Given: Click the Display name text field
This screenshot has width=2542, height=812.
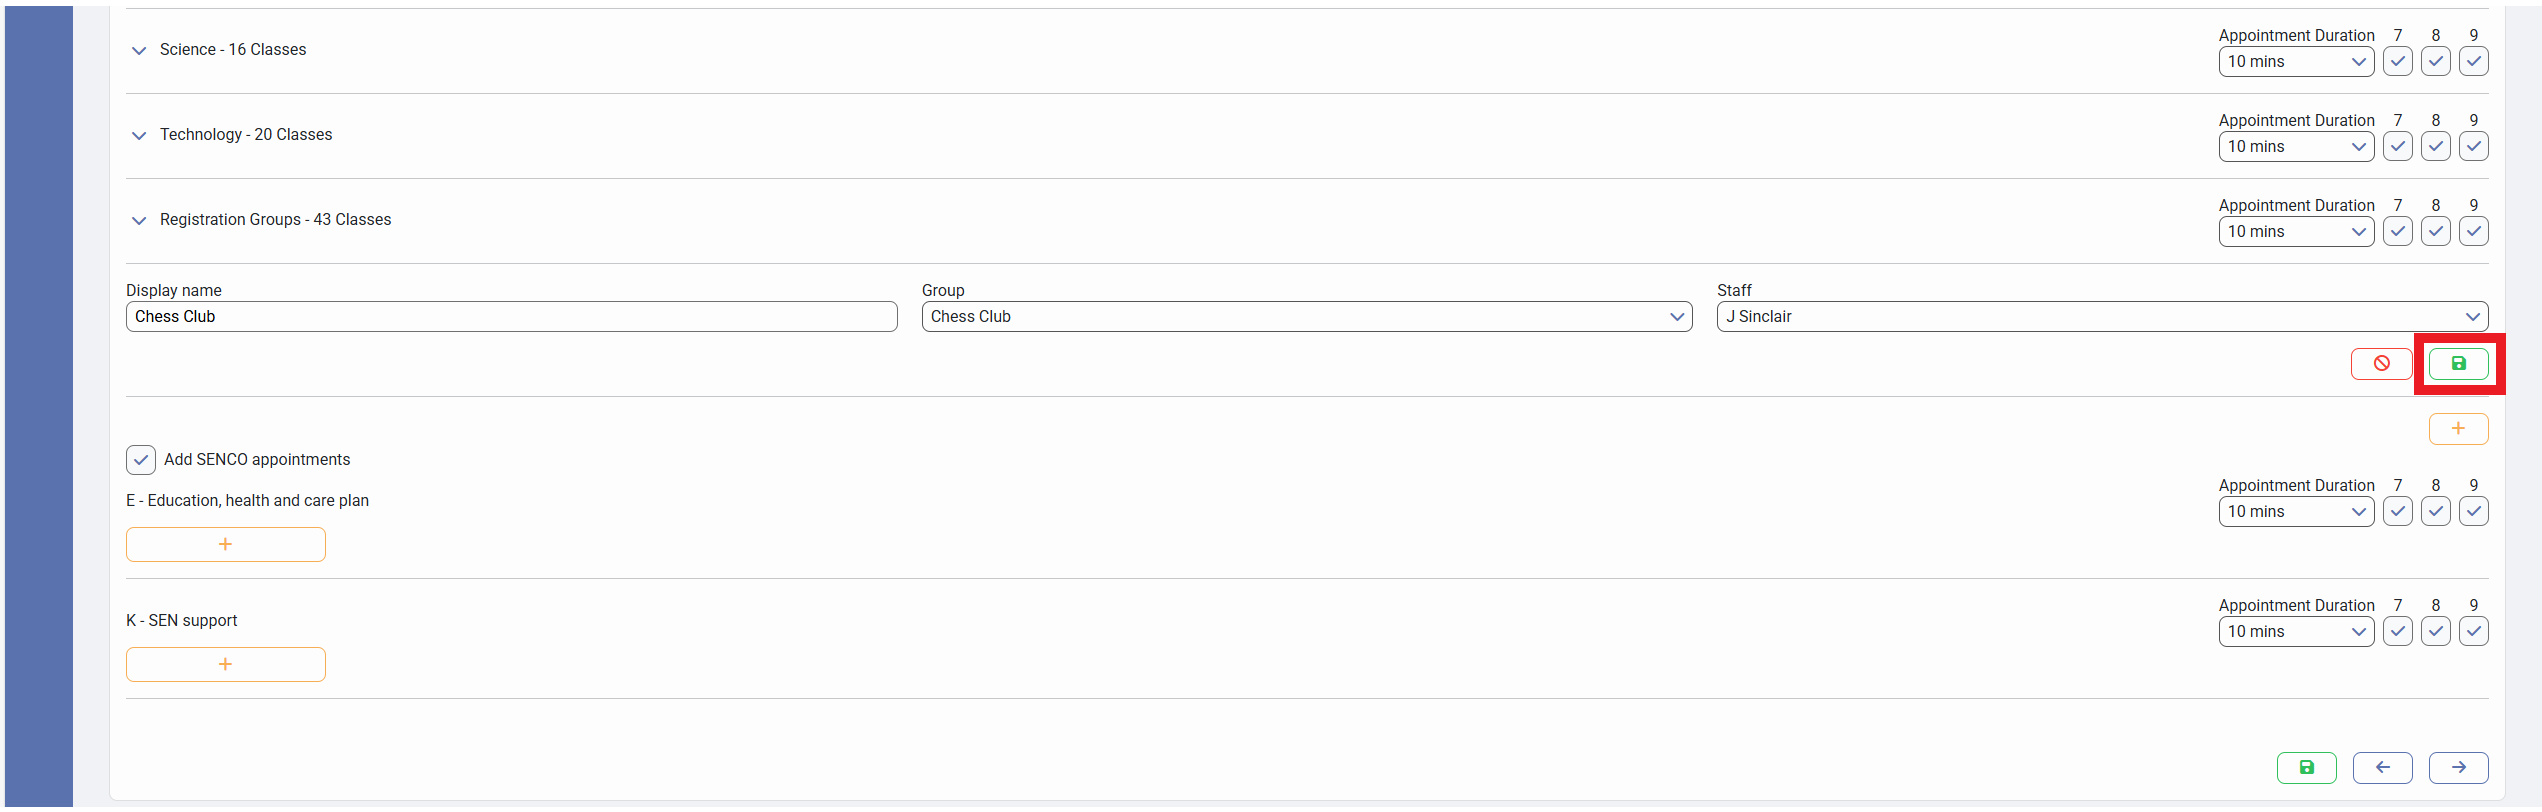Looking at the screenshot, I should (x=511, y=317).
